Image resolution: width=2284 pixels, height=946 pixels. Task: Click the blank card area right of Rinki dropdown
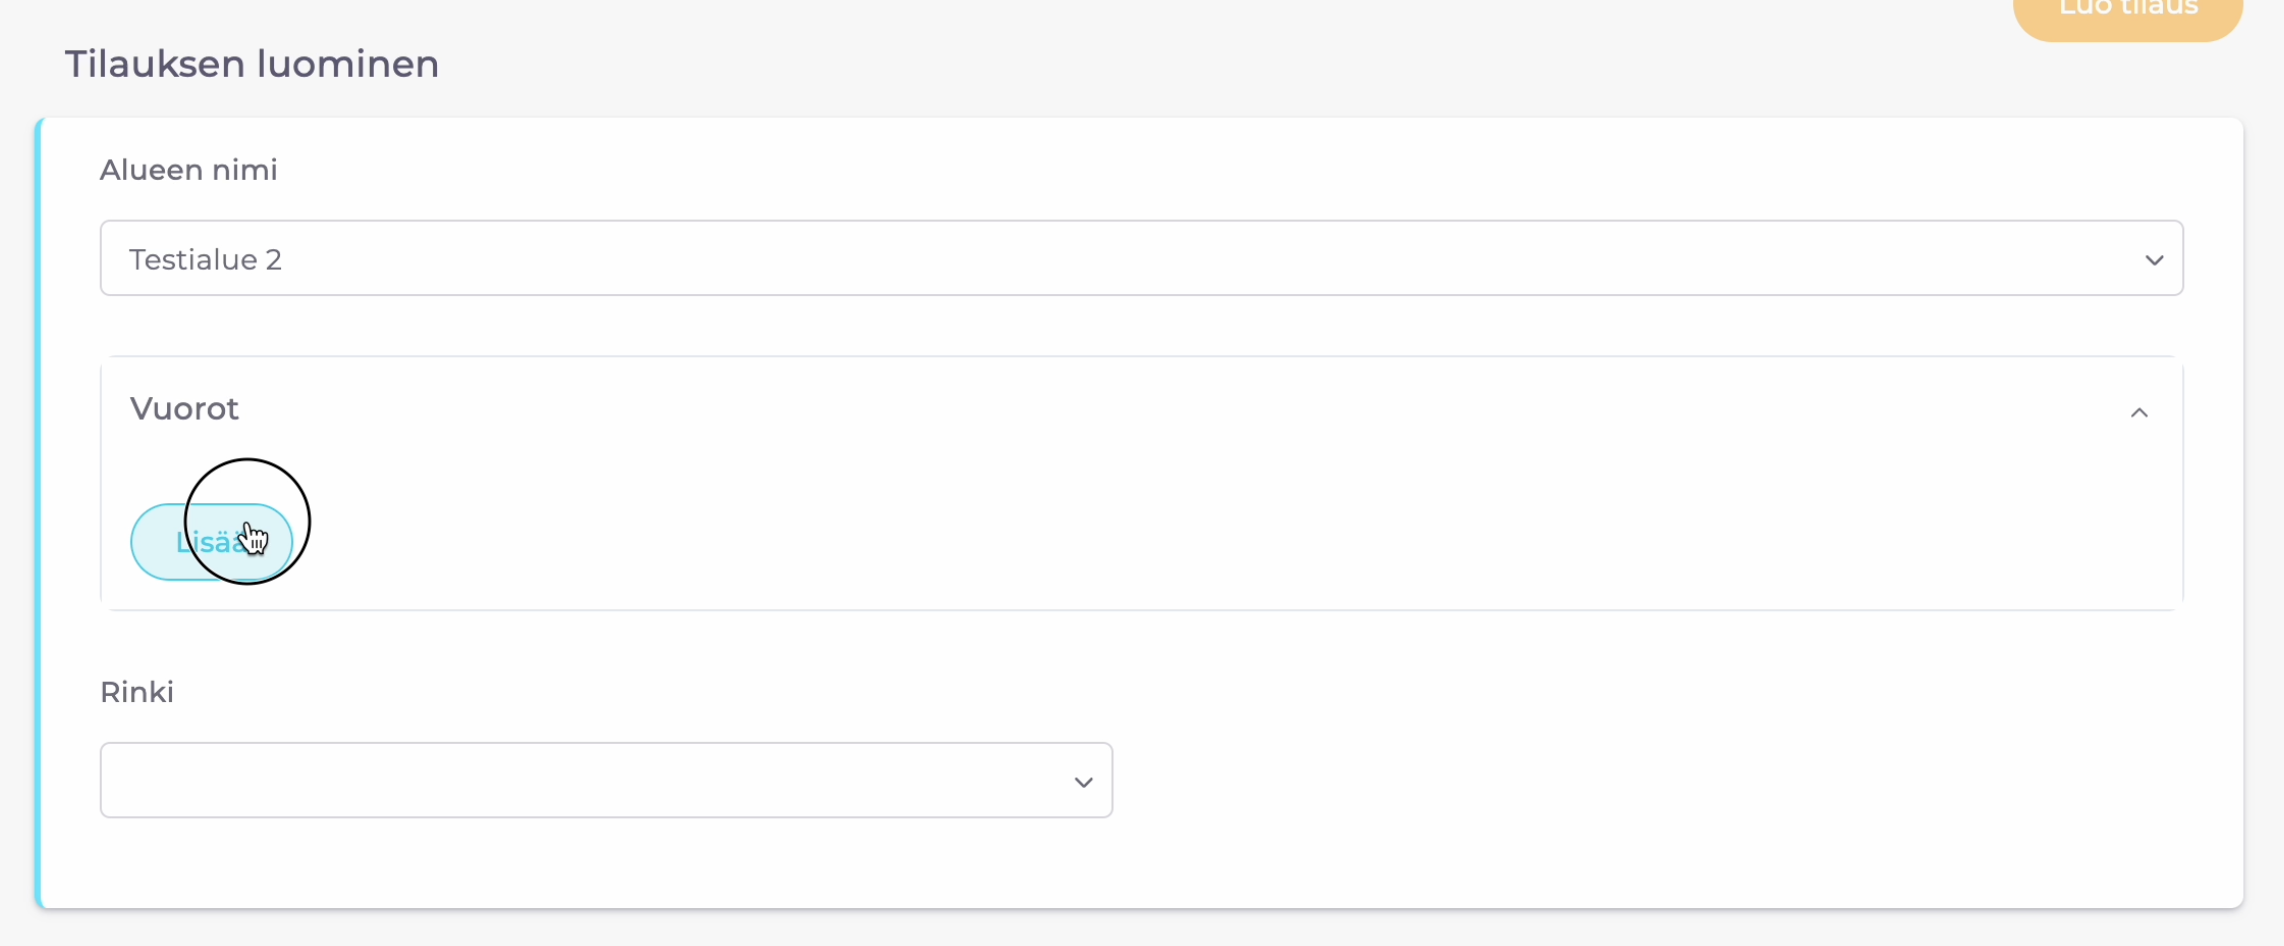click(1650, 780)
